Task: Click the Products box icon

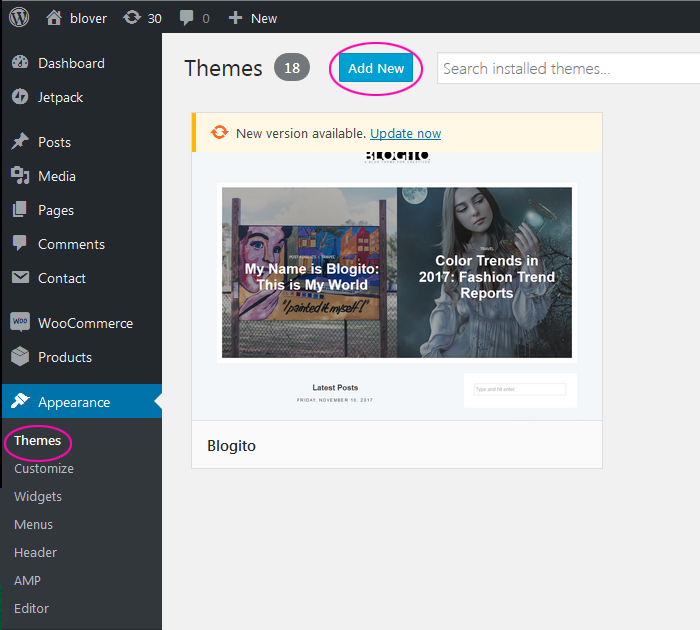Action: [x=20, y=356]
